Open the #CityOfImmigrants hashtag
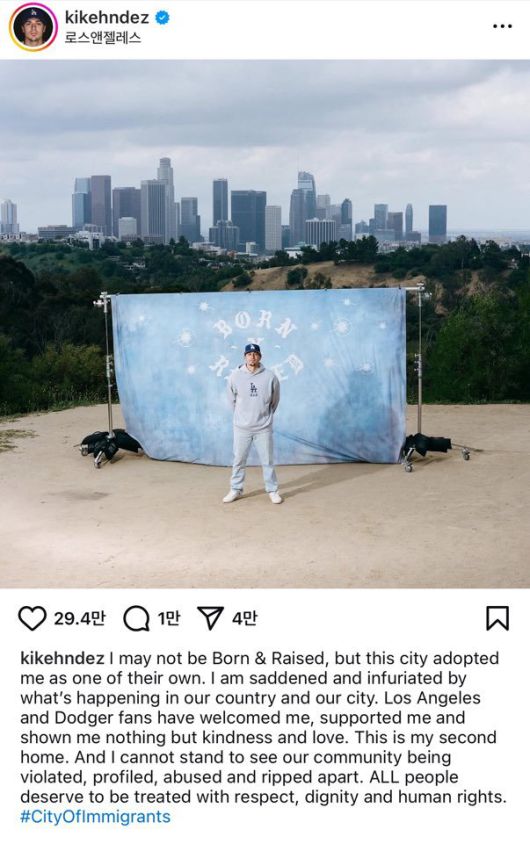The image size is (530, 844). 95,817
